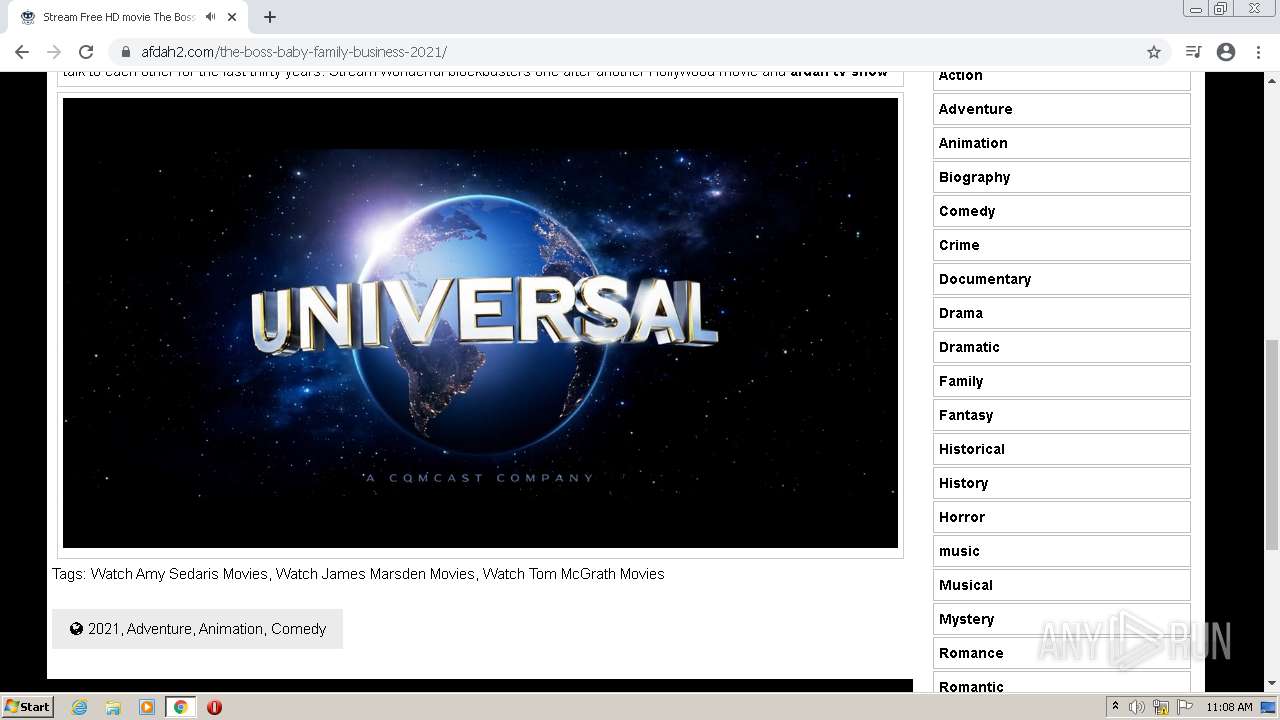
Task: Open the Adventure link below video
Action: [x=159, y=629]
